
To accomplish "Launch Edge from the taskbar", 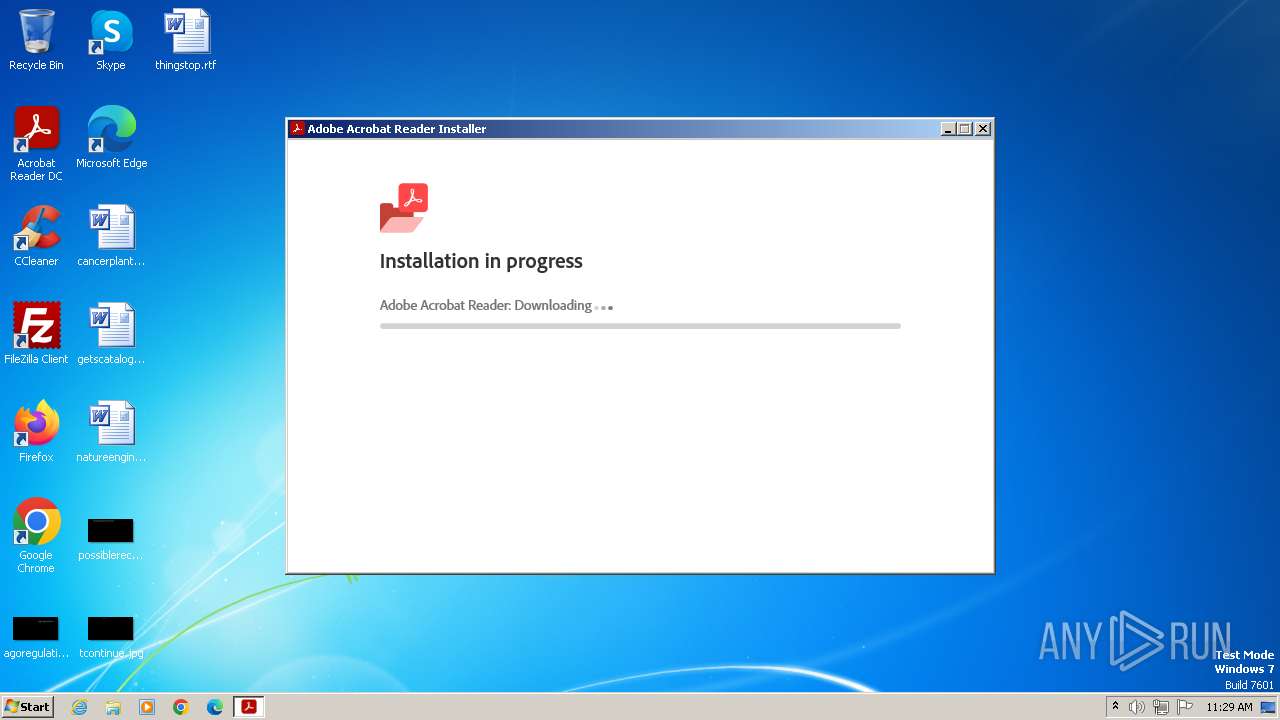I will tap(215, 707).
